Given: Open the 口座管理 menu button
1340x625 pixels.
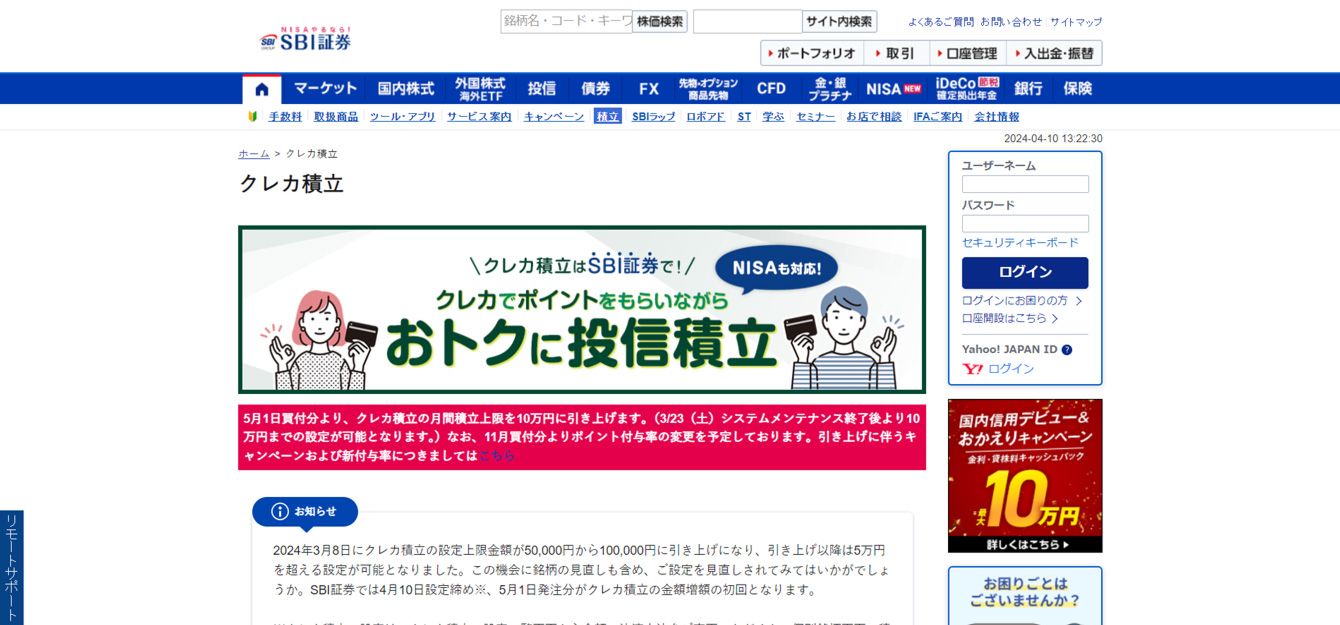Looking at the screenshot, I should click(x=966, y=53).
